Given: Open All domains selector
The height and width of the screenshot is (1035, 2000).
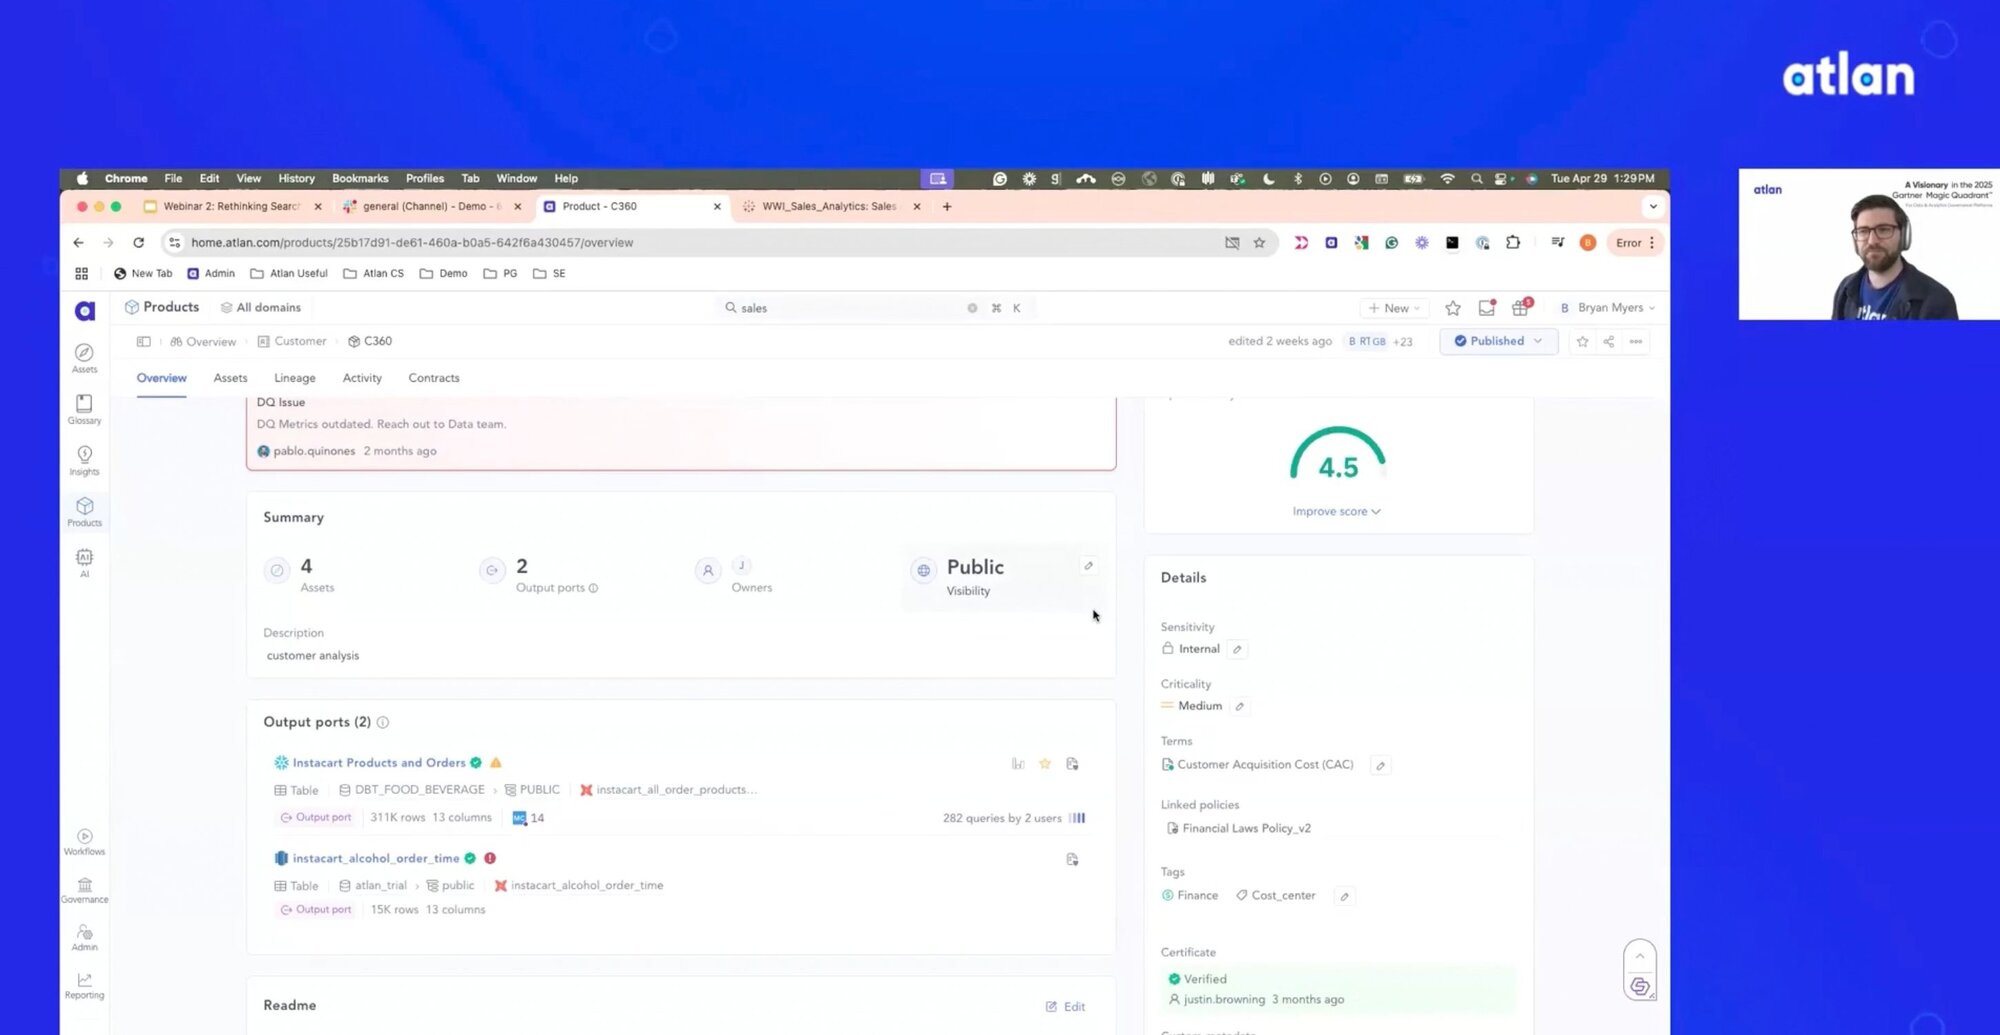Looking at the screenshot, I should 261,307.
